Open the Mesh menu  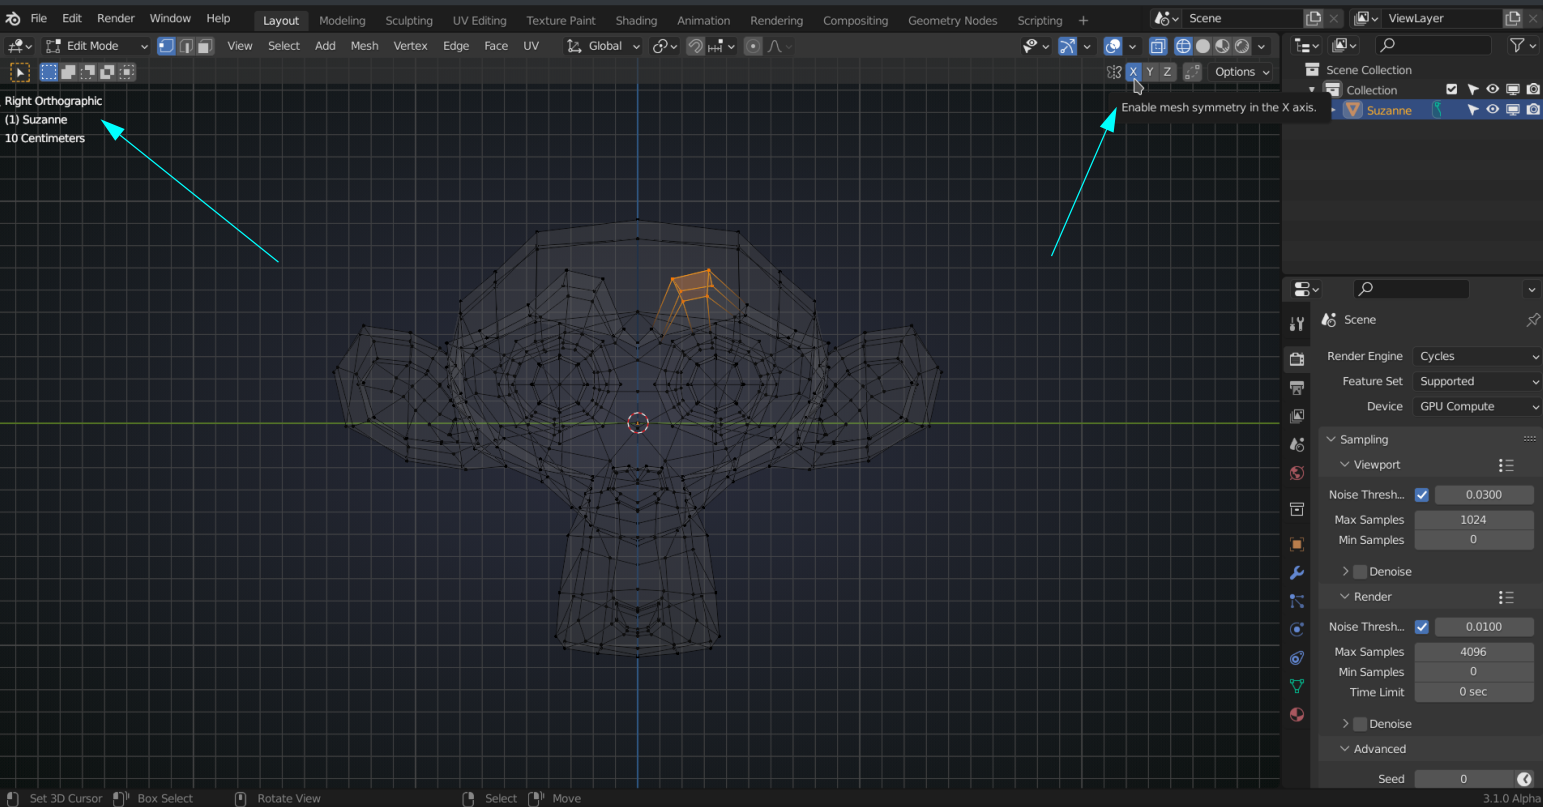coord(364,45)
